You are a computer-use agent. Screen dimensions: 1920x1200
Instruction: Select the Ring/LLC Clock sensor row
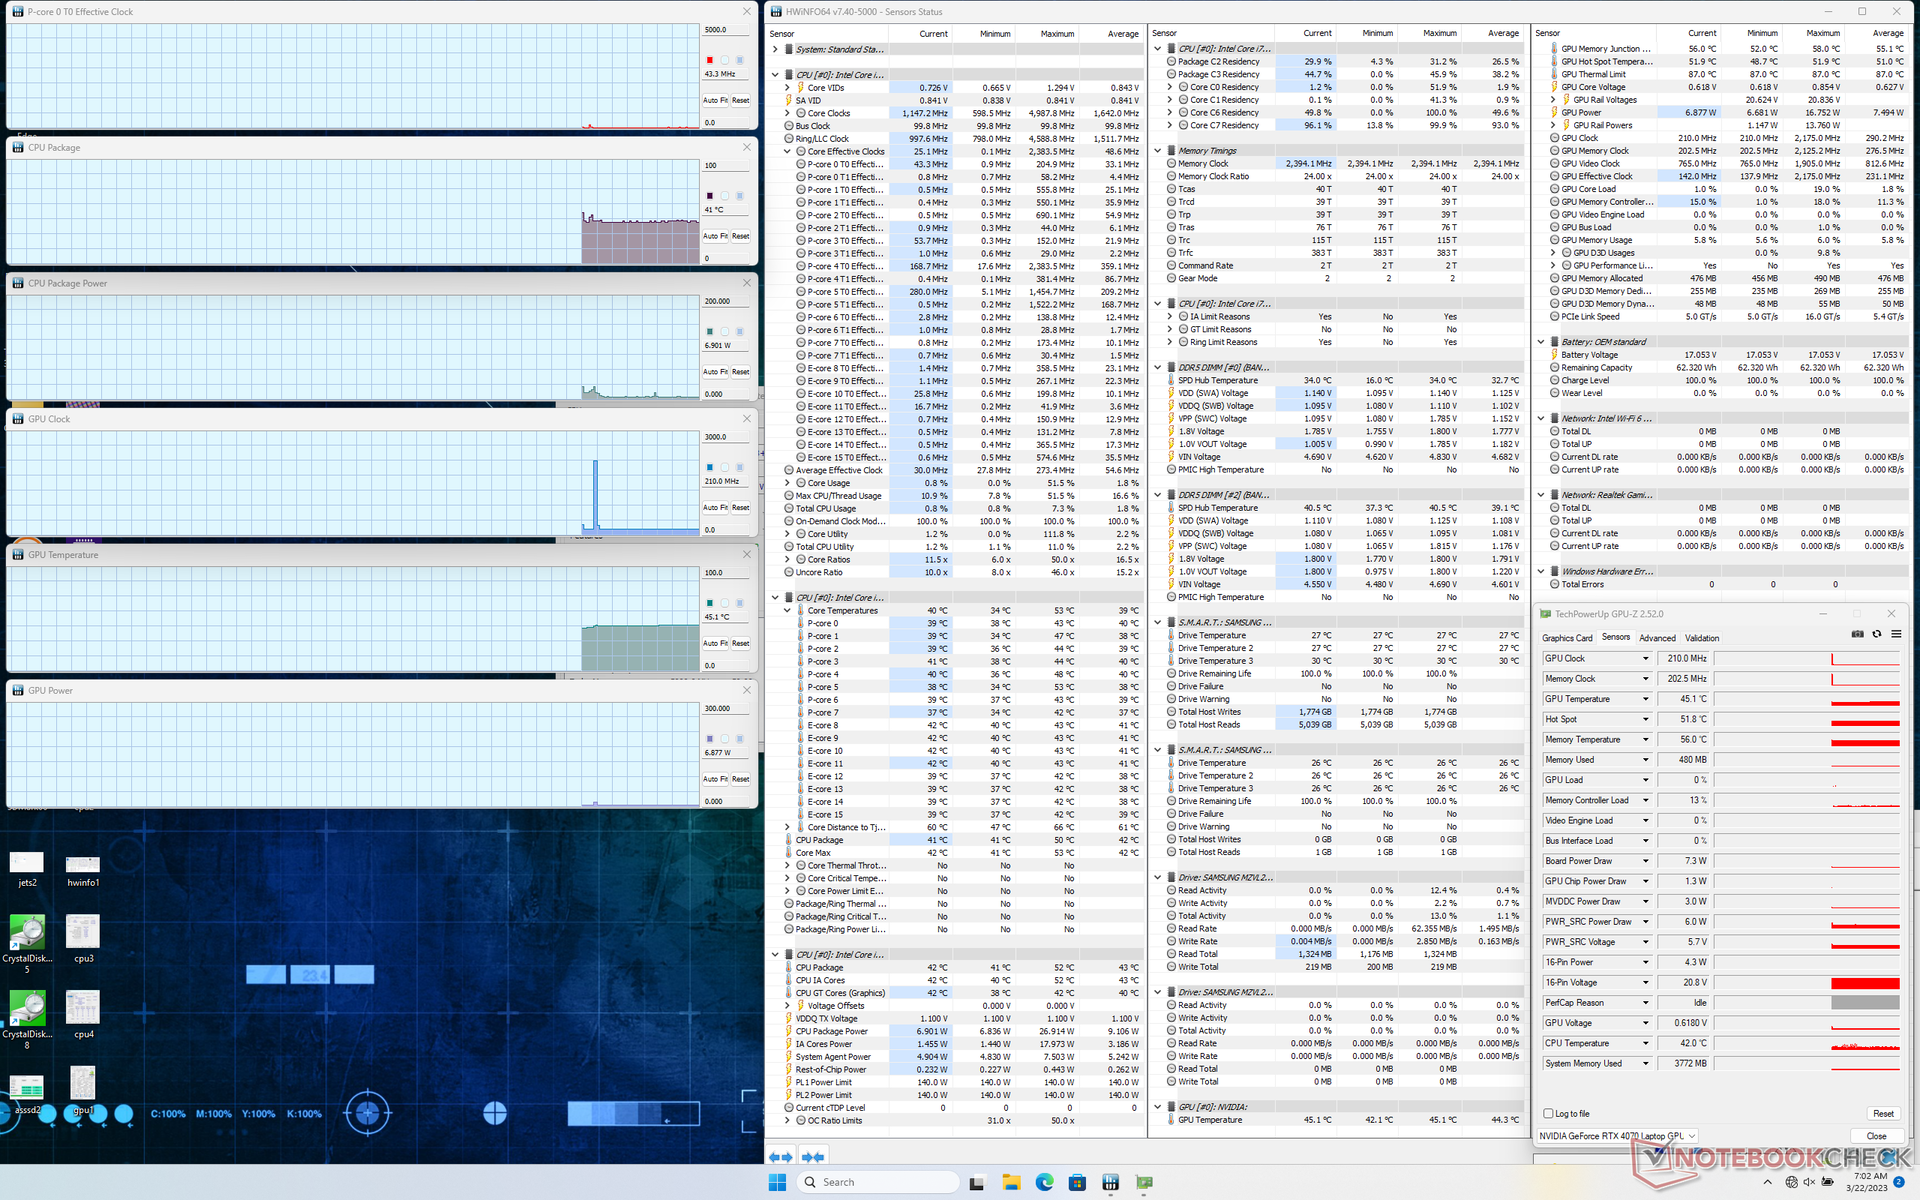pyautogui.click(x=962, y=139)
